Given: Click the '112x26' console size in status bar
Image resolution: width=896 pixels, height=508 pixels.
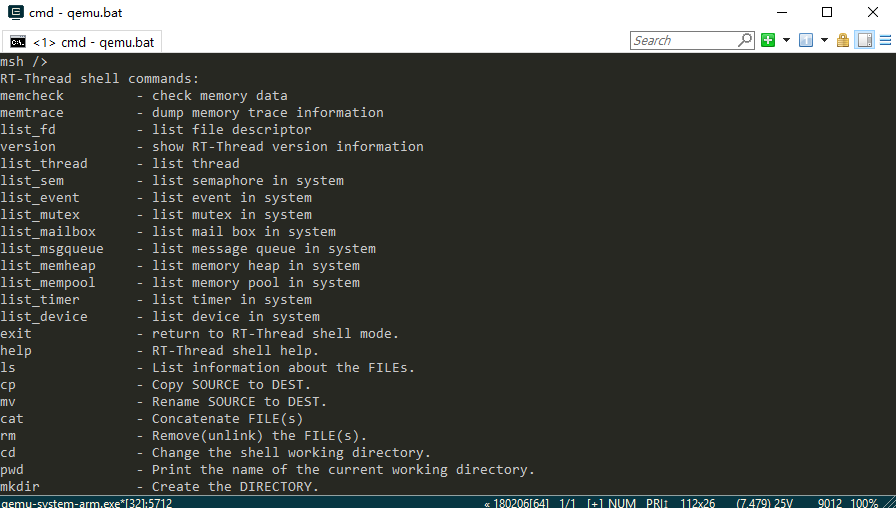Looking at the screenshot, I should [x=697, y=503].
